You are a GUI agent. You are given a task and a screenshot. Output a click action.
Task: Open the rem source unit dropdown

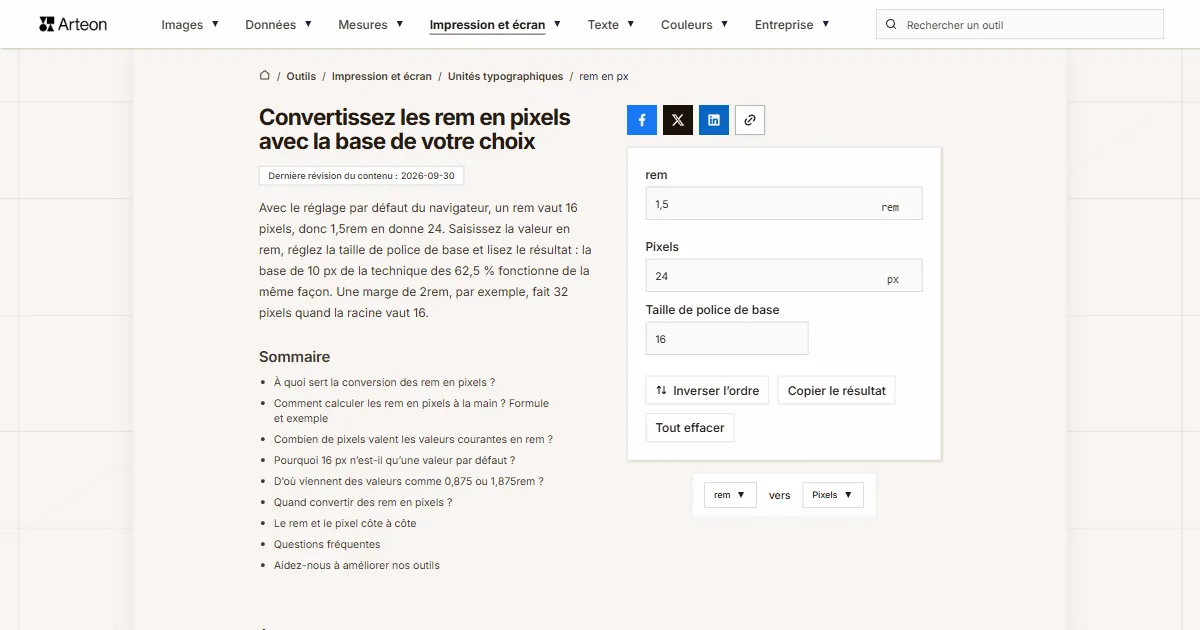point(730,495)
